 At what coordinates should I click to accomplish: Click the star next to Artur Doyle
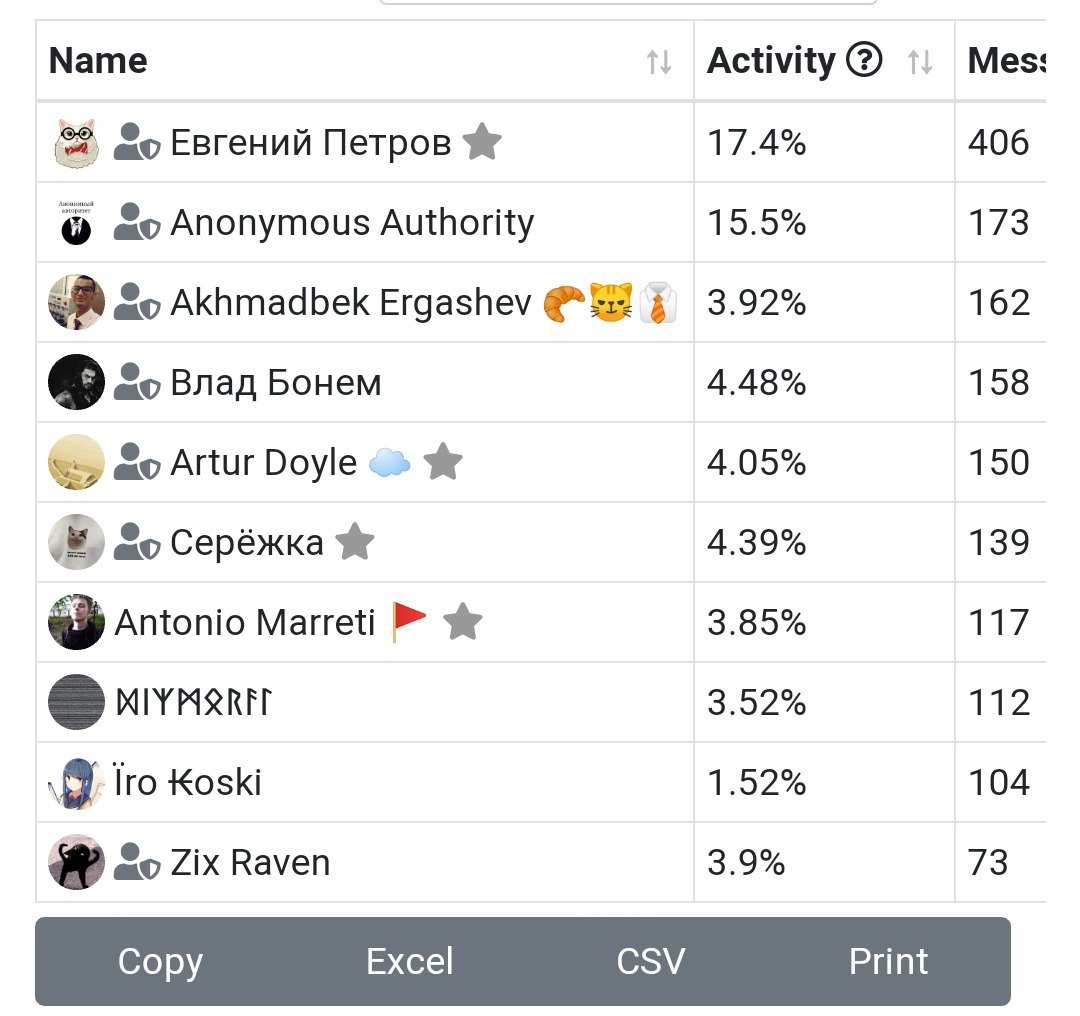(443, 462)
